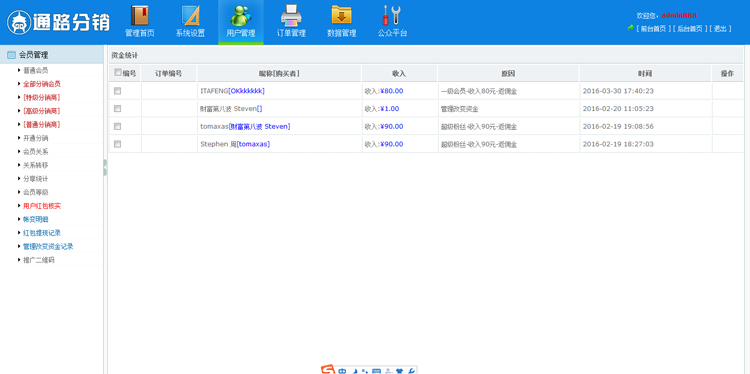Open 订单管理 printer icon
Viewport: 750px width, 374px height.
(291, 15)
